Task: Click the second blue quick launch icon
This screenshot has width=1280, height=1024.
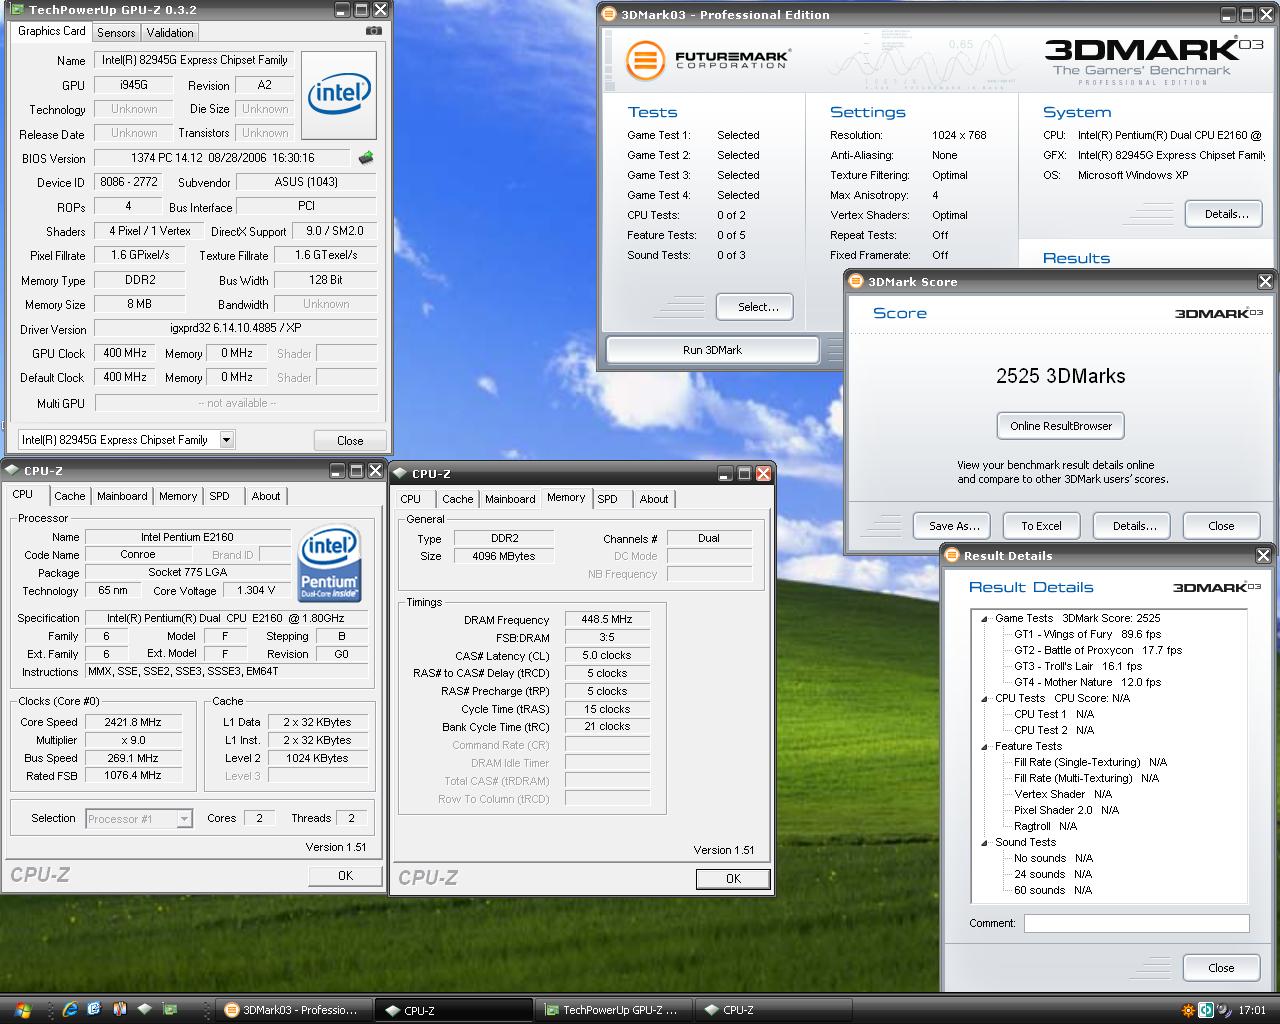Action: (x=94, y=1010)
